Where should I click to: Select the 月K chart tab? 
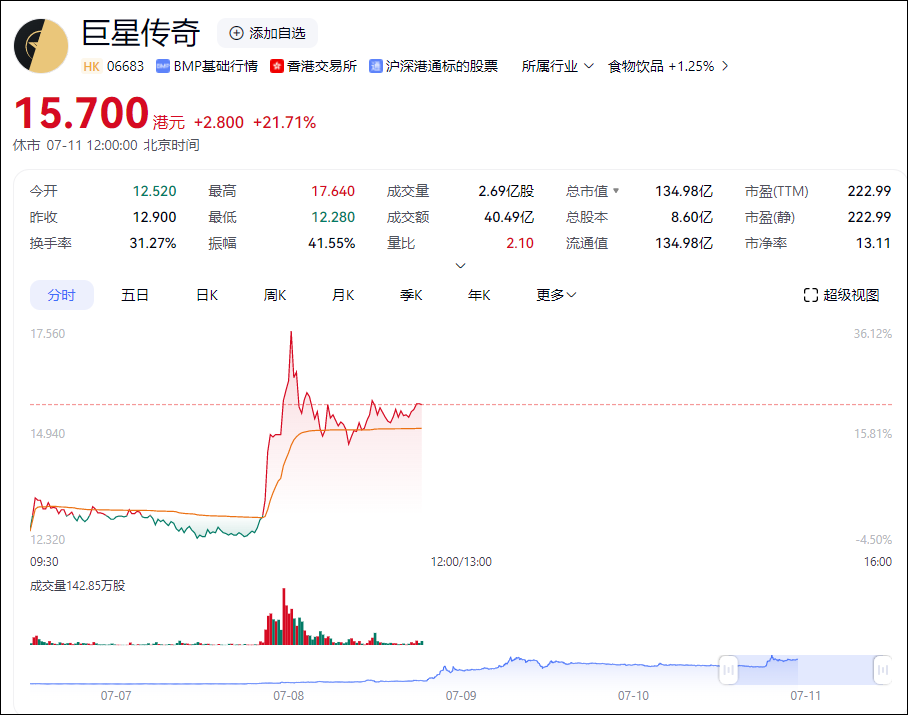pos(343,295)
